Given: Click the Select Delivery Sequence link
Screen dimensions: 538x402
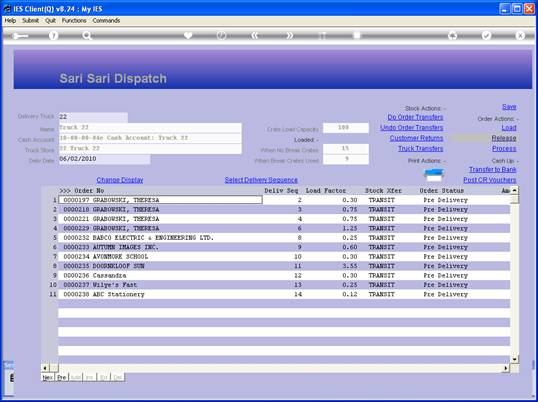Looking at the screenshot, I should coord(261,180).
